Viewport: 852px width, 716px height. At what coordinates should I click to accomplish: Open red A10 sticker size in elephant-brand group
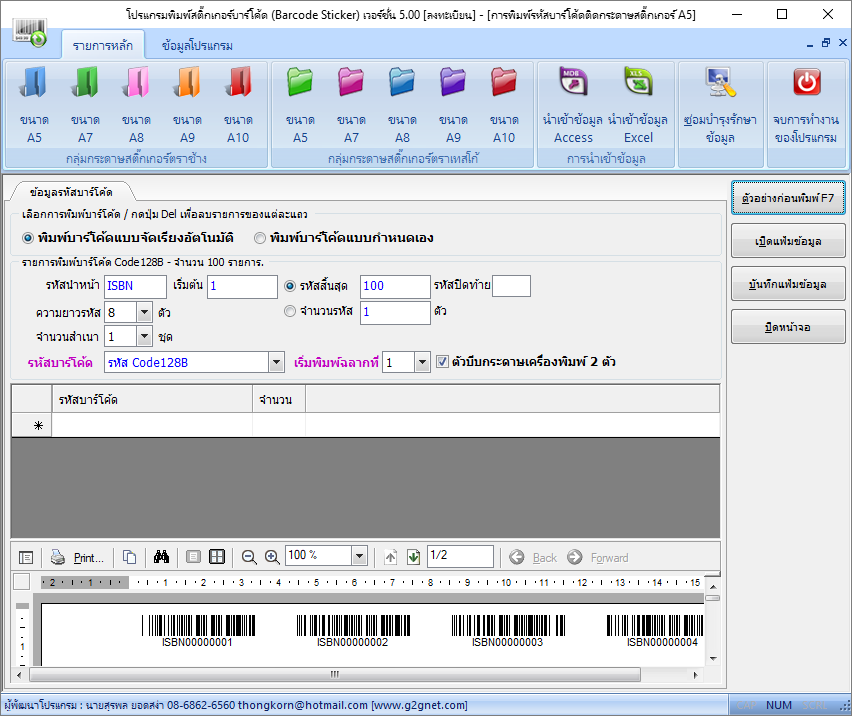[238, 104]
